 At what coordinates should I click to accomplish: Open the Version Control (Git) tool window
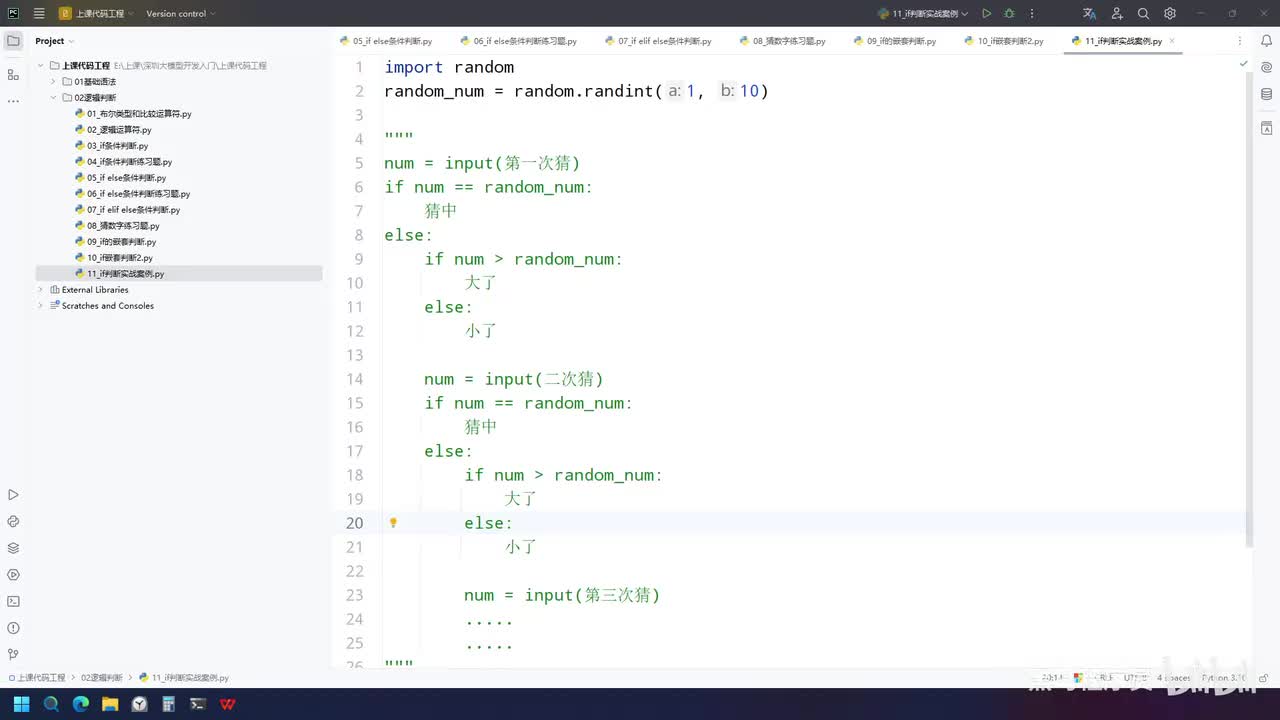coord(13,654)
